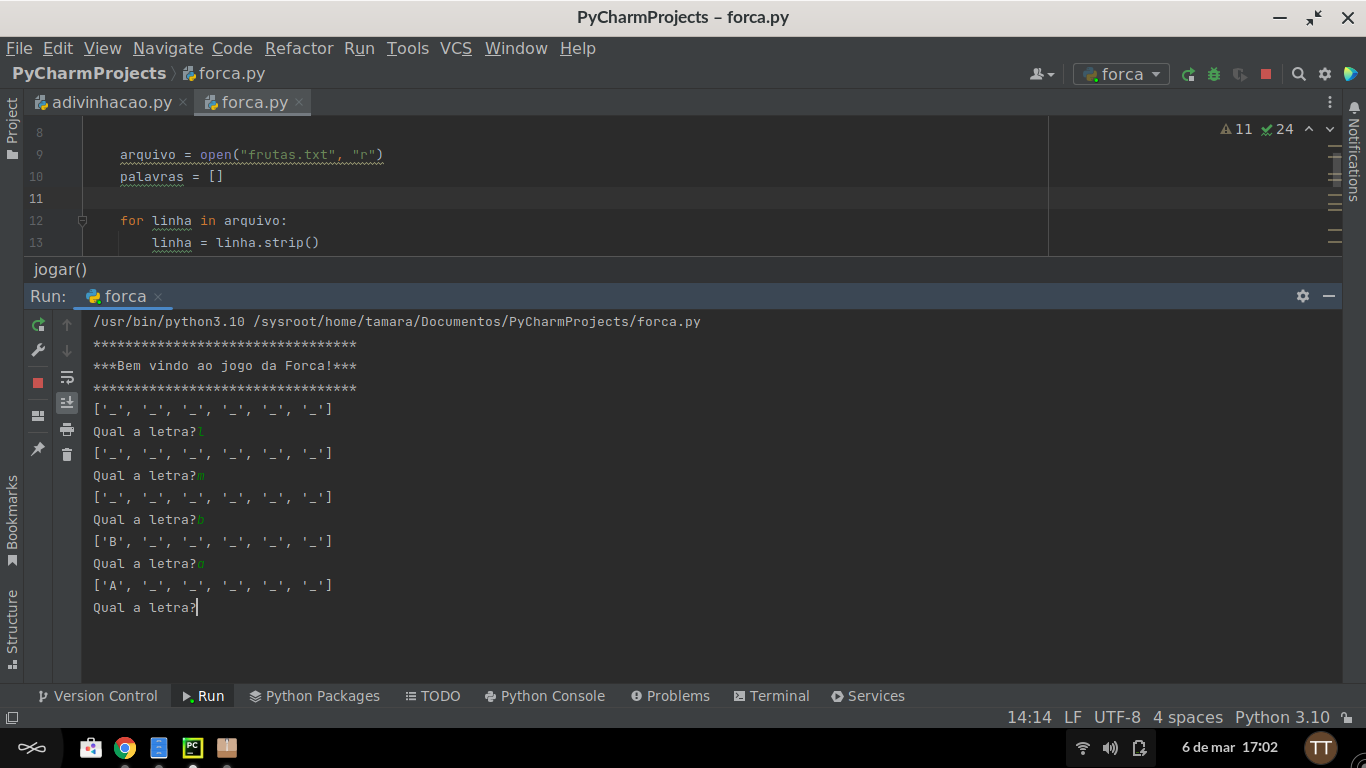Click PyCharmProjects breadcrumb in navigation bar
Viewport: 1366px width, 768px height.
89,73
